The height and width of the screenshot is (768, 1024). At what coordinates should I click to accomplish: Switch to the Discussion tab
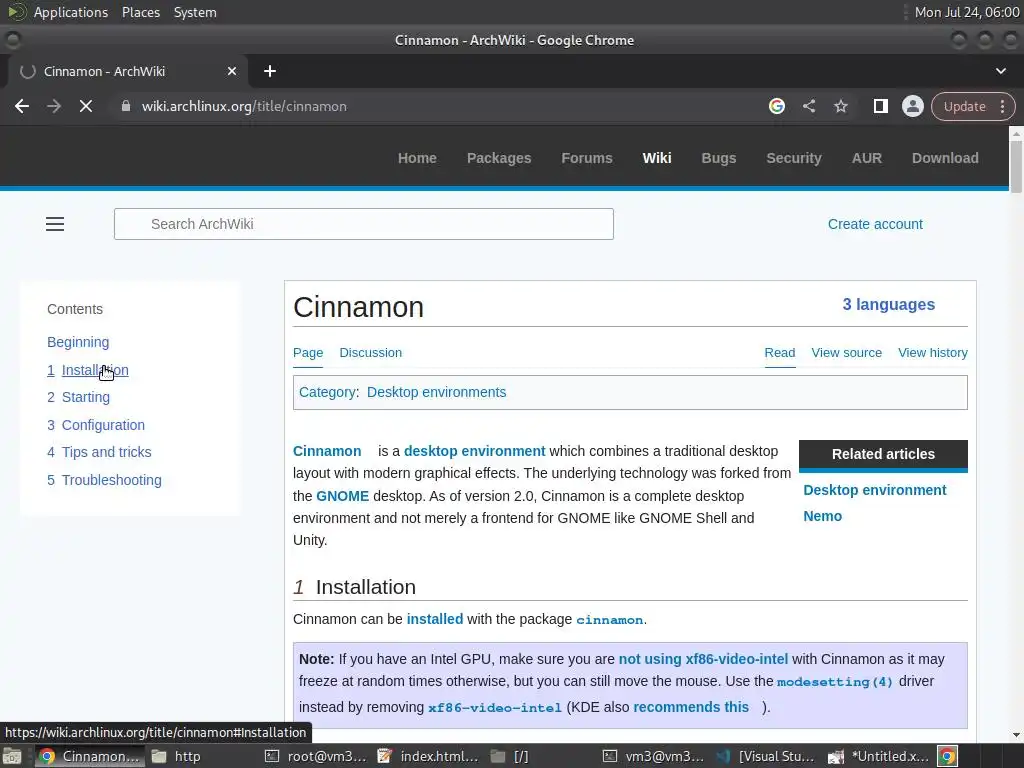click(x=370, y=353)
